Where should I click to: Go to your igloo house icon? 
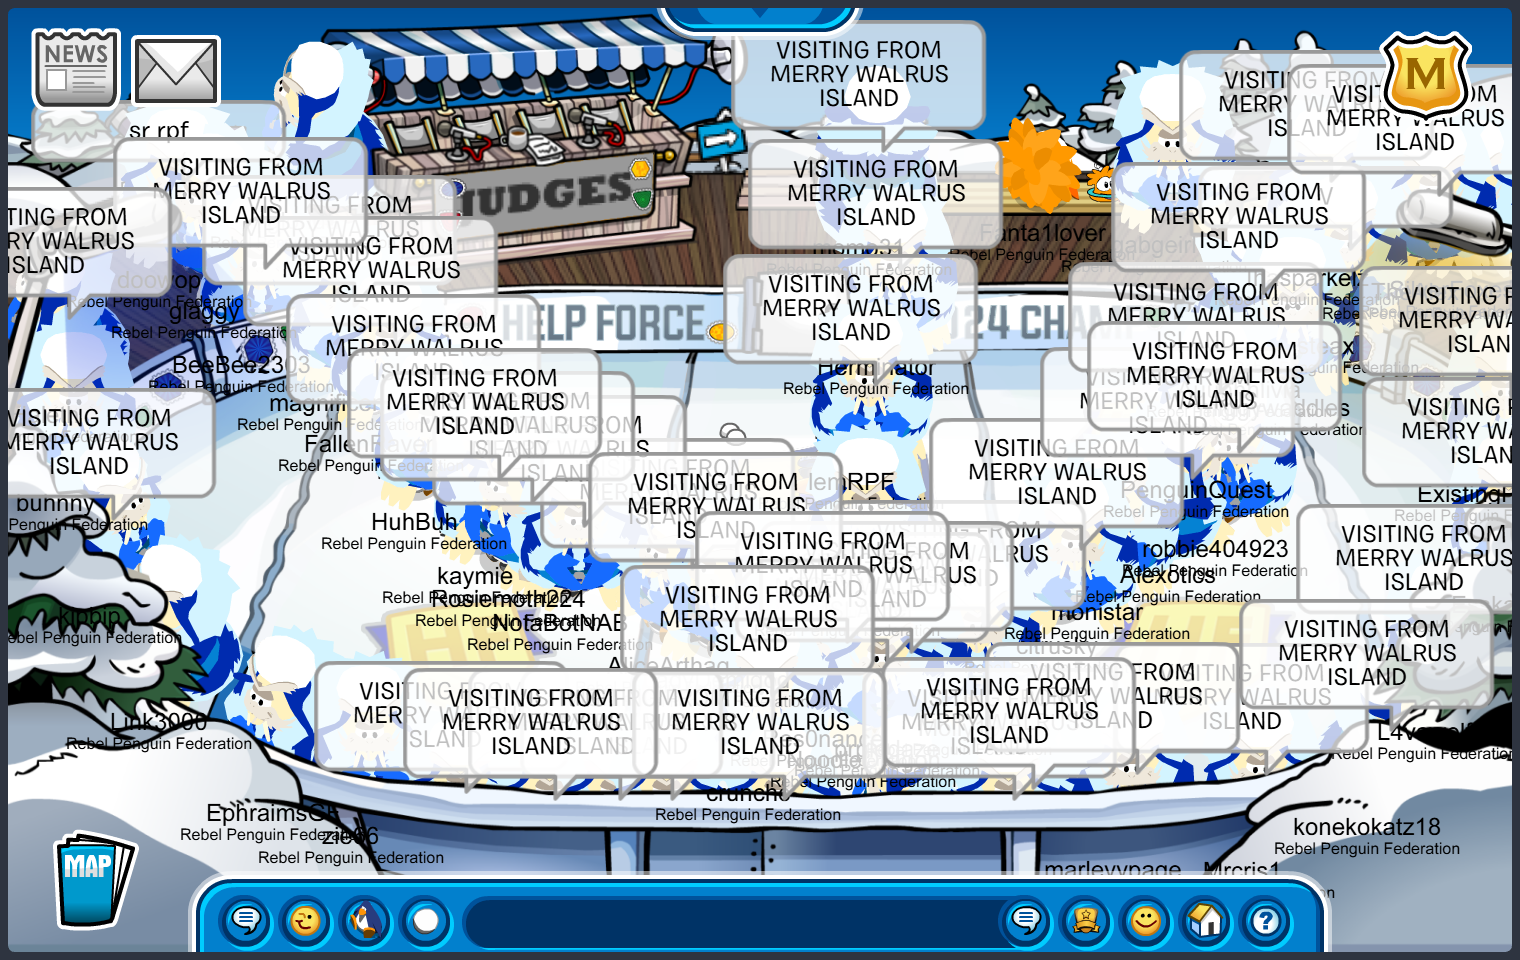click(1206, 920)
